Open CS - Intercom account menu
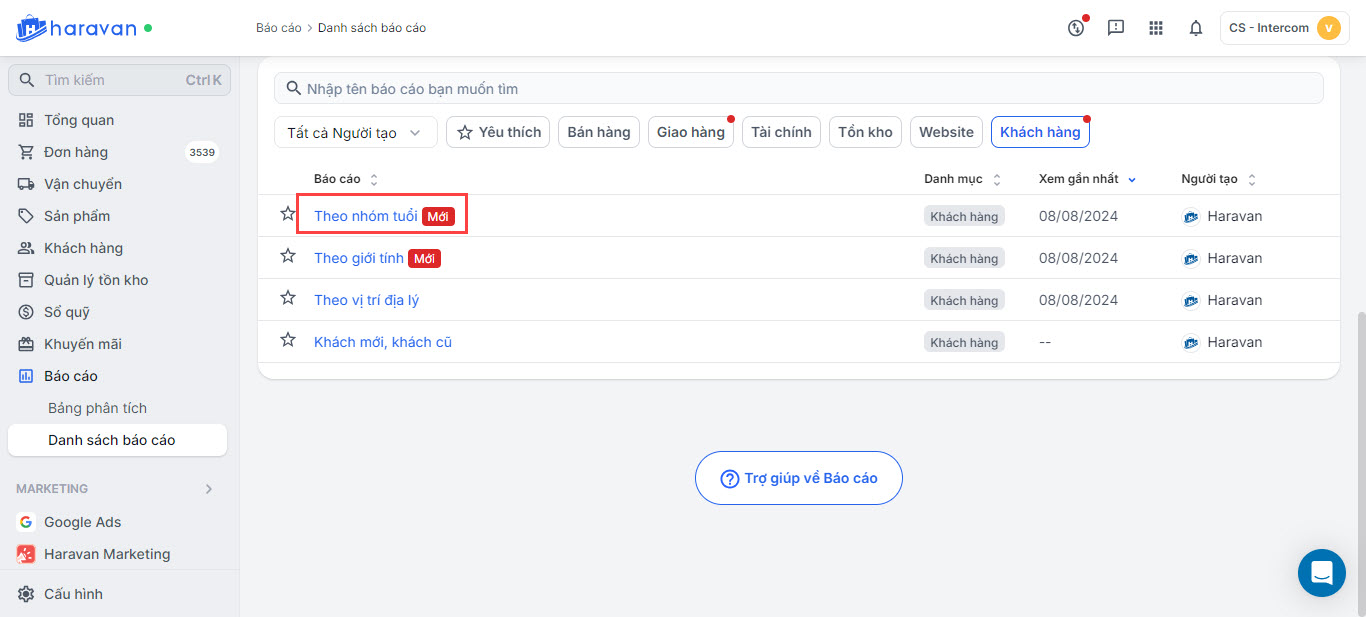The width and height of the screenshot is (1366, 617). point(1284,28)
